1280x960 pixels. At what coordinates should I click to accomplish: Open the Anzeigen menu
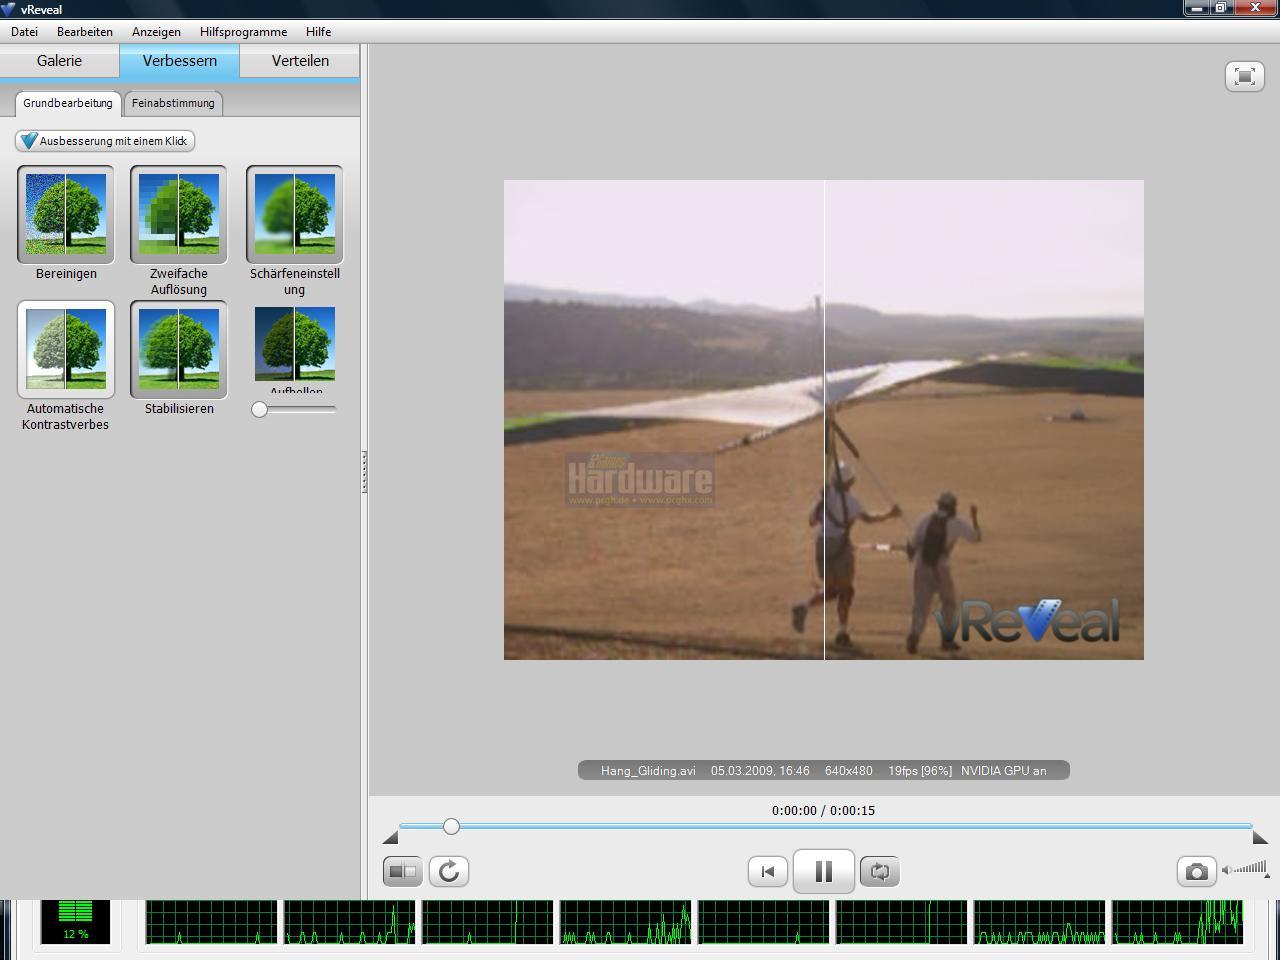[156, 32]
